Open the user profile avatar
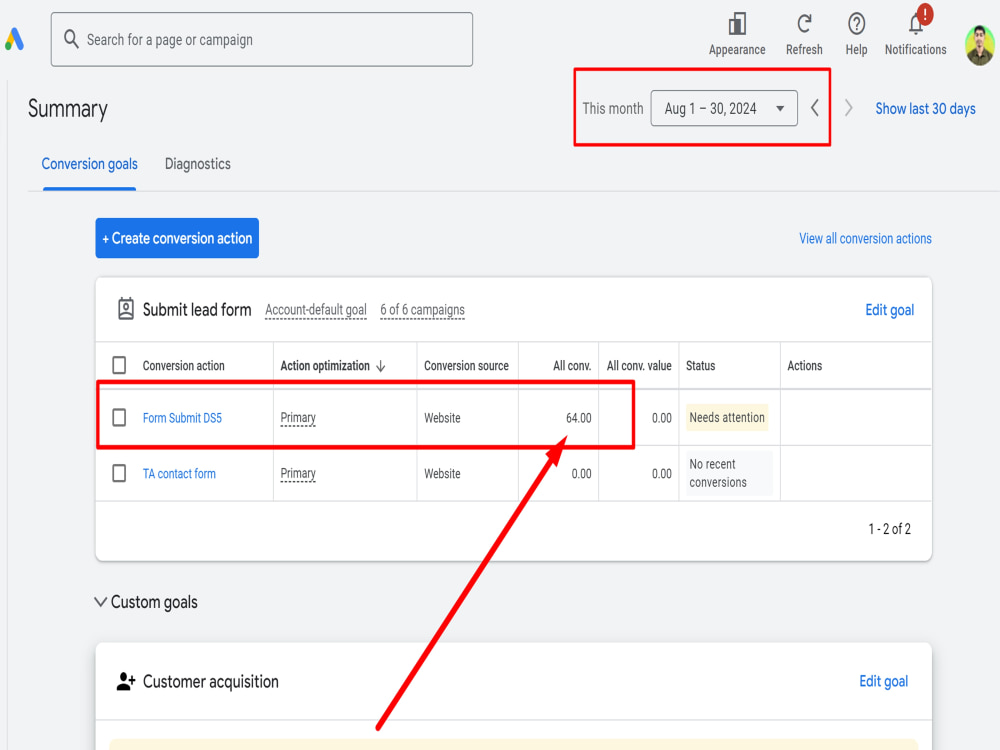This screenshot has height=750, width=1000. click(x=980, y=45)
